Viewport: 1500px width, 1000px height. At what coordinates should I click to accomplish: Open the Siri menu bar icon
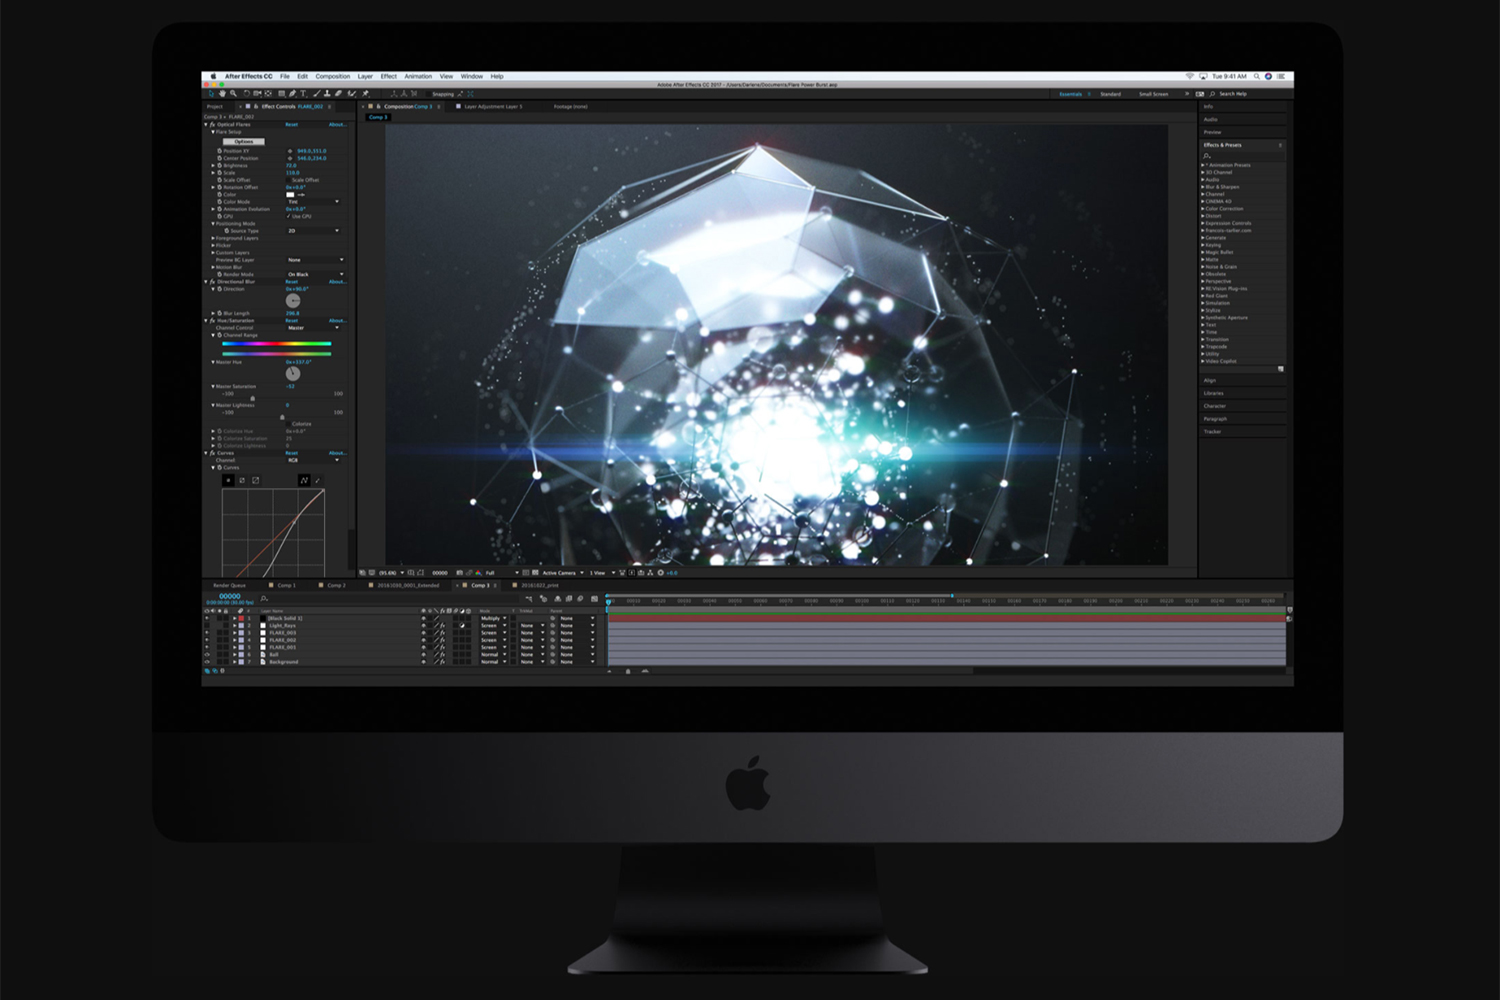pos(1268,76)
